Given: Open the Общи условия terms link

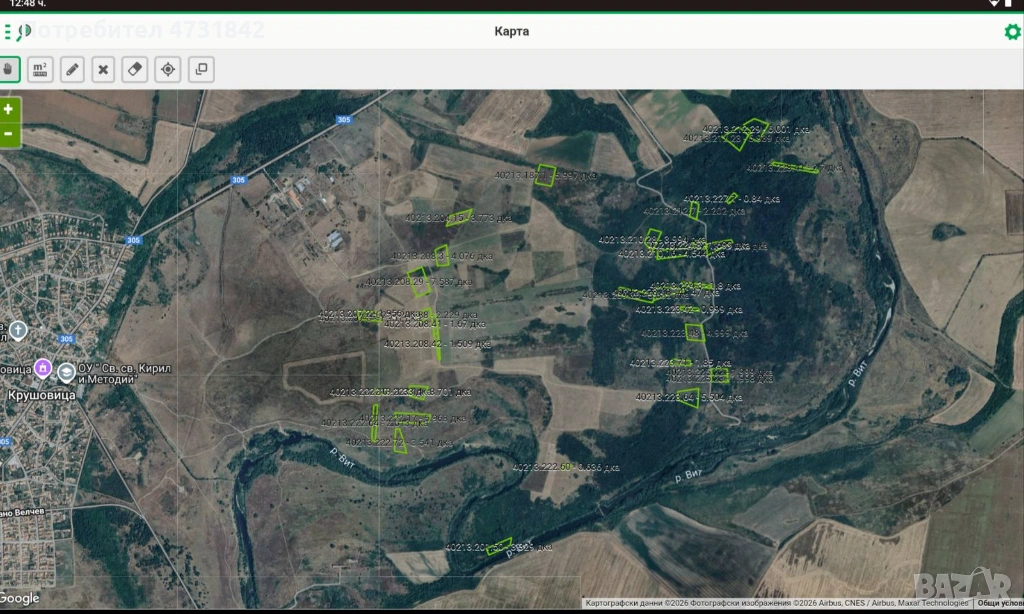Looking at the screenshot, I should [x=995, y=604].
